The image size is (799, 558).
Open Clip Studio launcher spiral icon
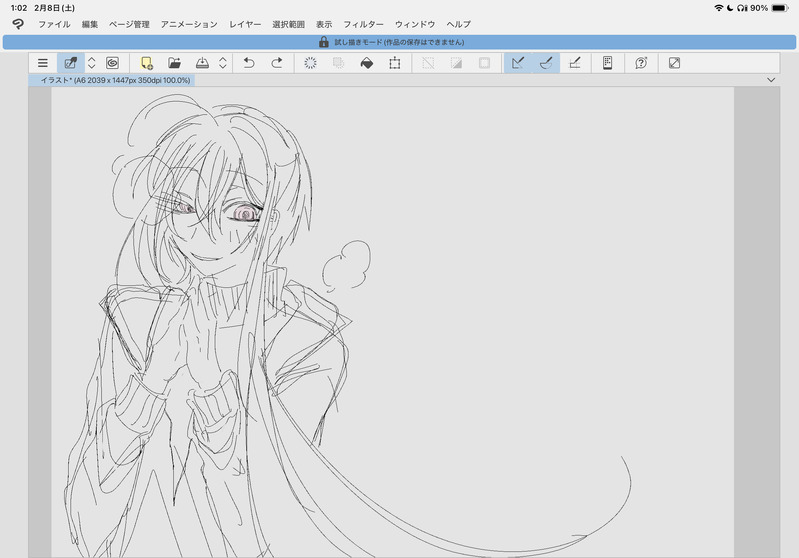(113, 63)
